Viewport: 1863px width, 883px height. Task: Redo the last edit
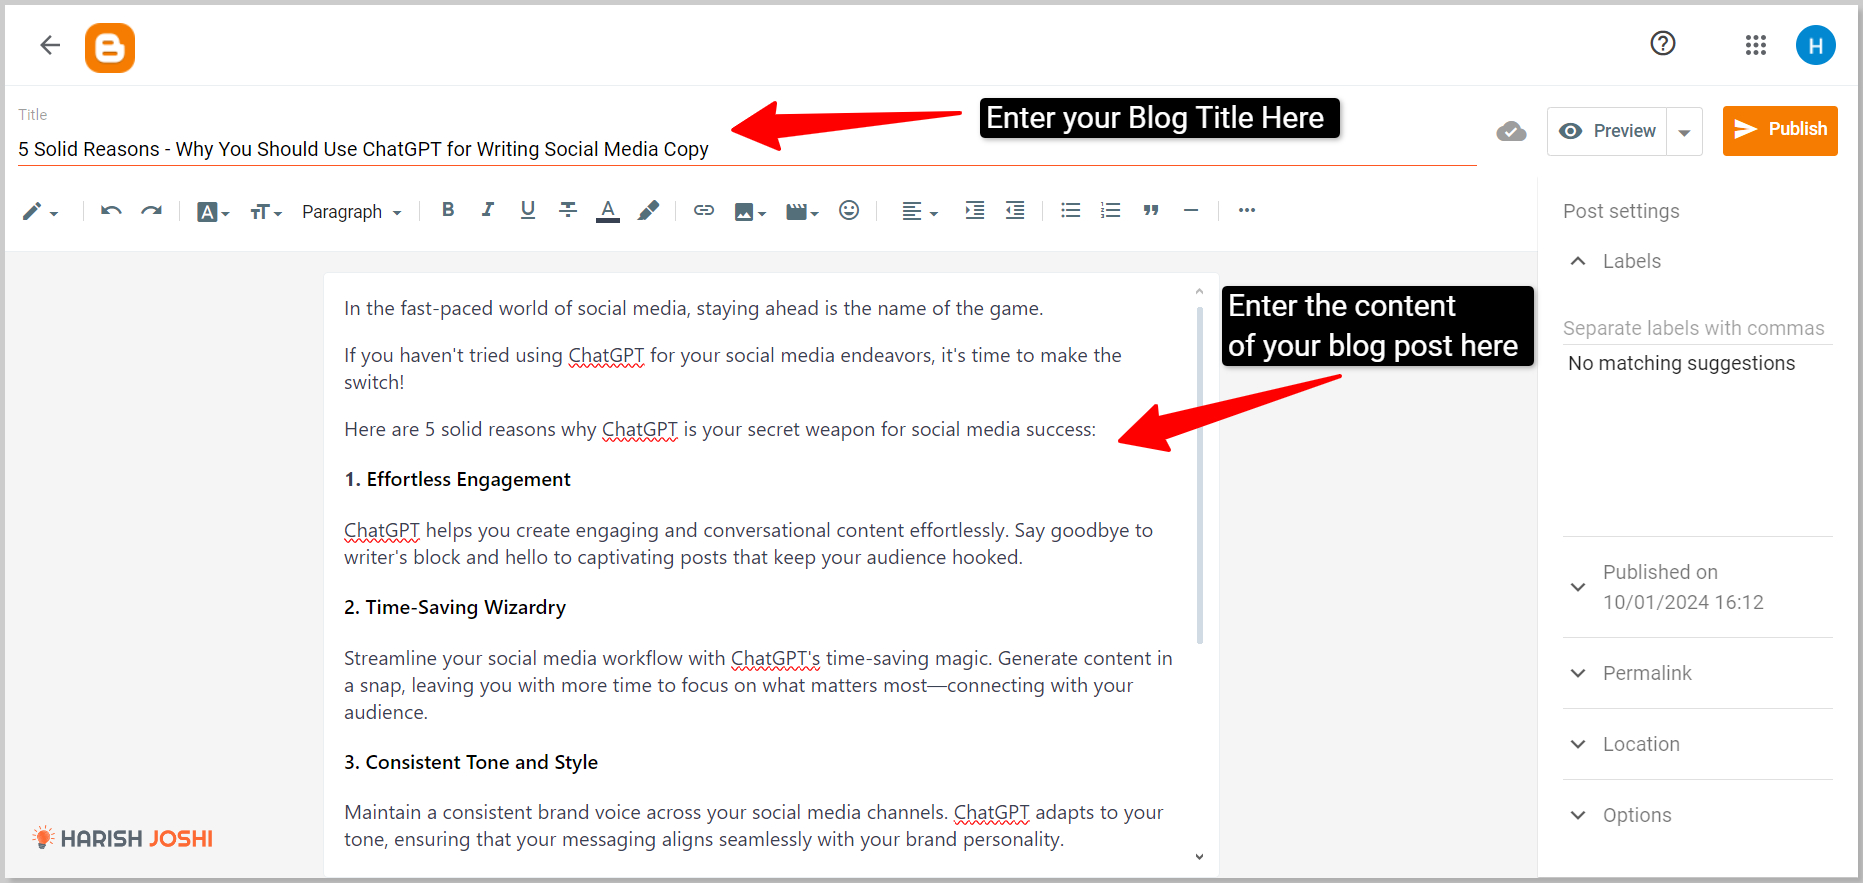pyautogui.click(x=151, y=211)
